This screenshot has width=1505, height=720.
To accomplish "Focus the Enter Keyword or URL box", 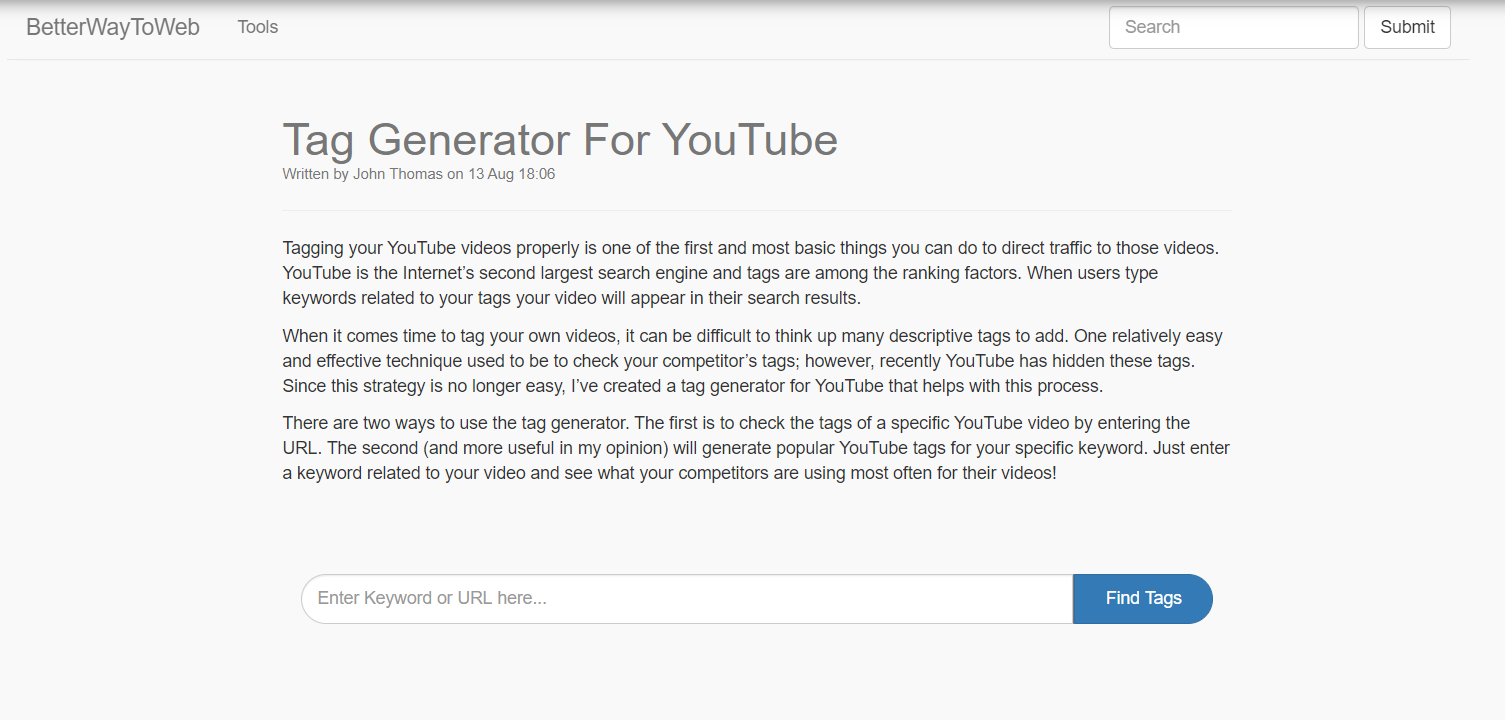I will [687, 598].
